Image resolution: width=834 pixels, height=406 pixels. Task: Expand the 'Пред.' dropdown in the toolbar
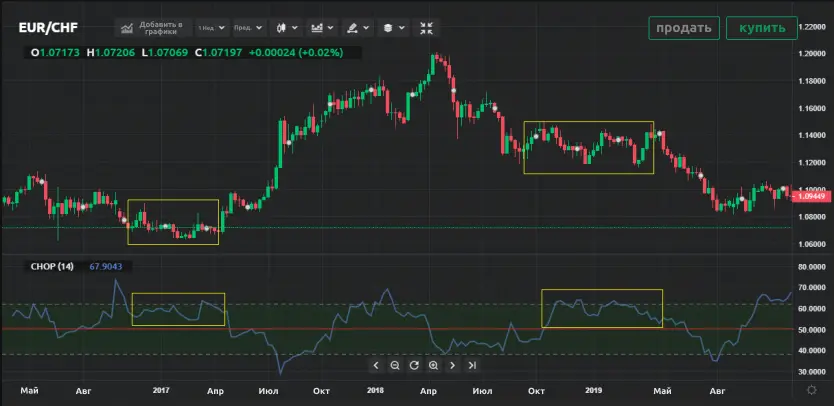pos(250,28)
